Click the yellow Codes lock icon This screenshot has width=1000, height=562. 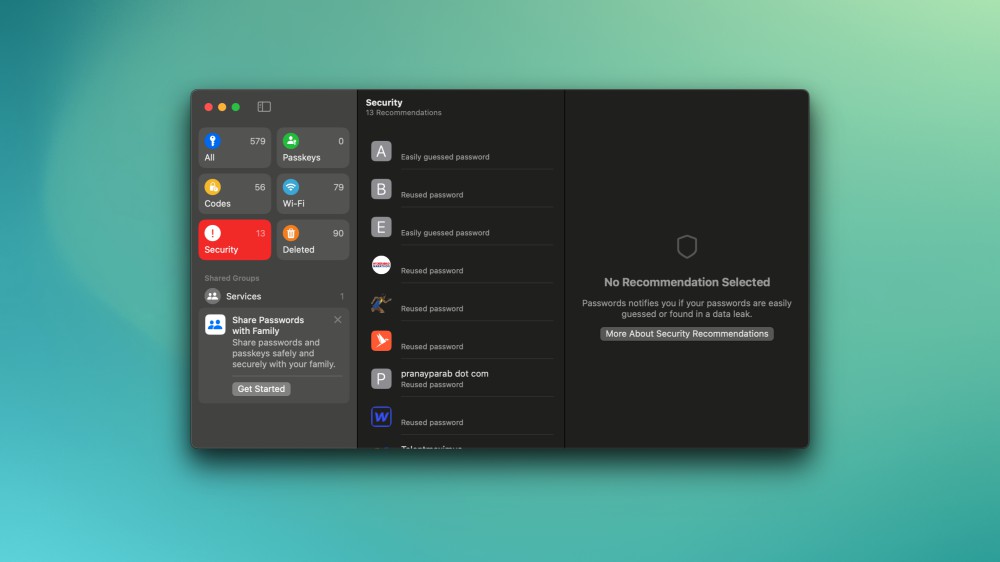point(212,187)
